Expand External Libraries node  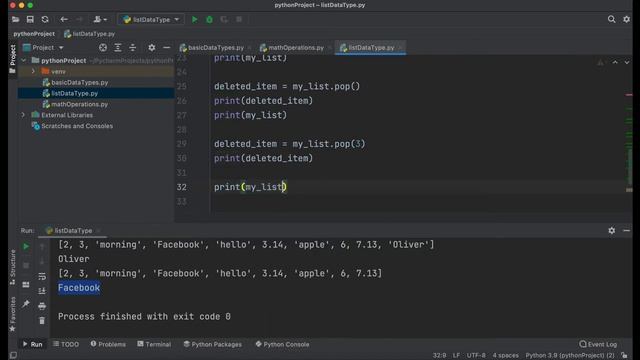click(x=23, y=115)
